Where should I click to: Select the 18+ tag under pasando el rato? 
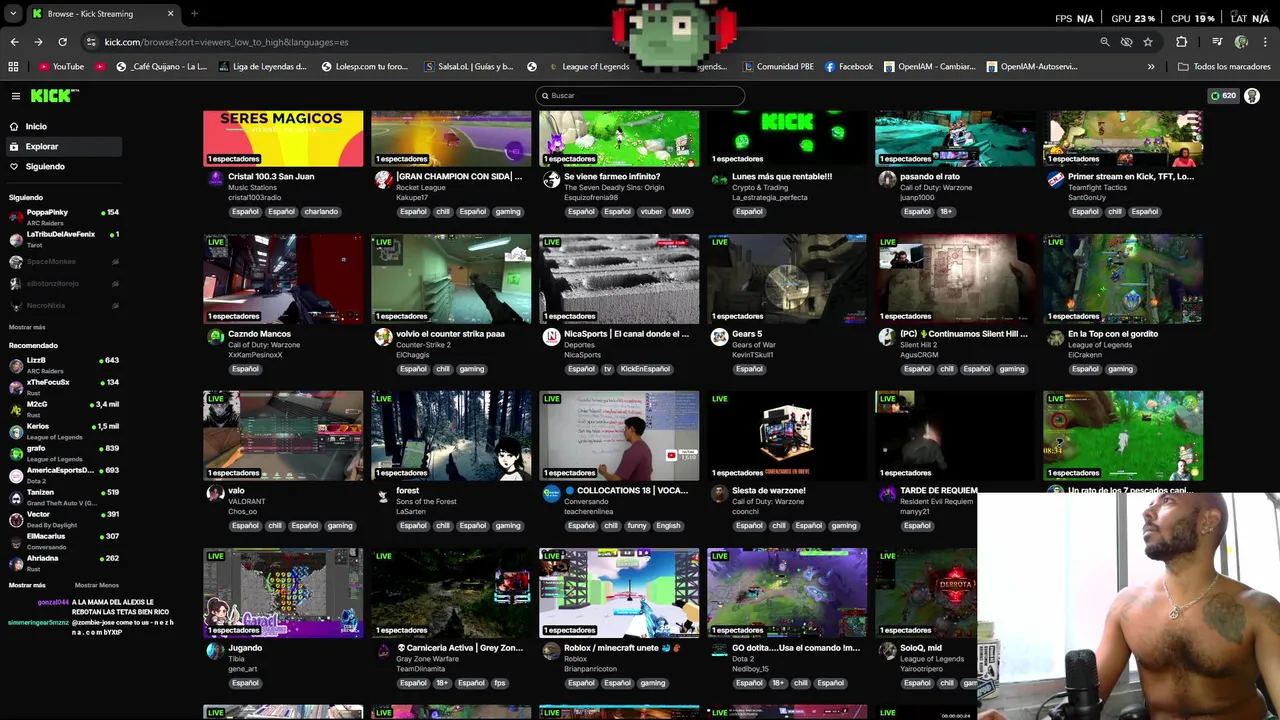coord(946,212)
